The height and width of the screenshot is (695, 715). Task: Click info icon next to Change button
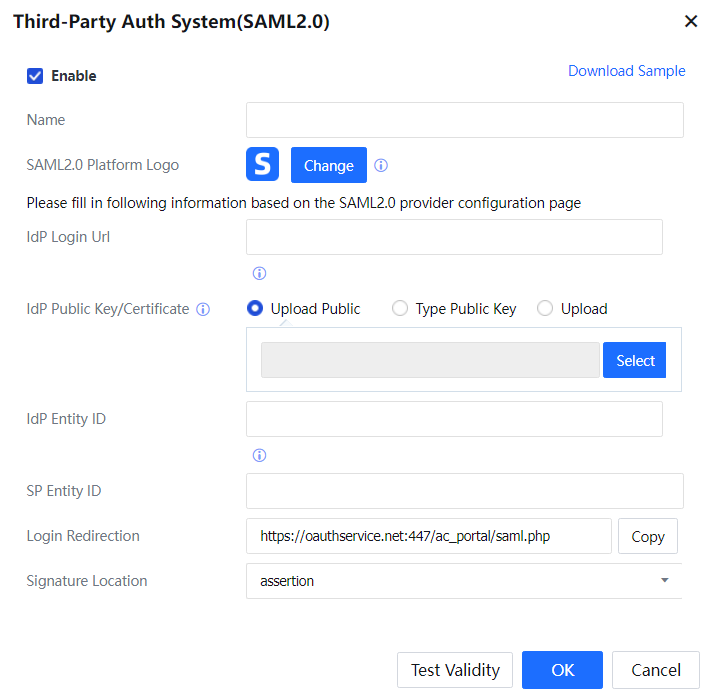click(381, 166)
